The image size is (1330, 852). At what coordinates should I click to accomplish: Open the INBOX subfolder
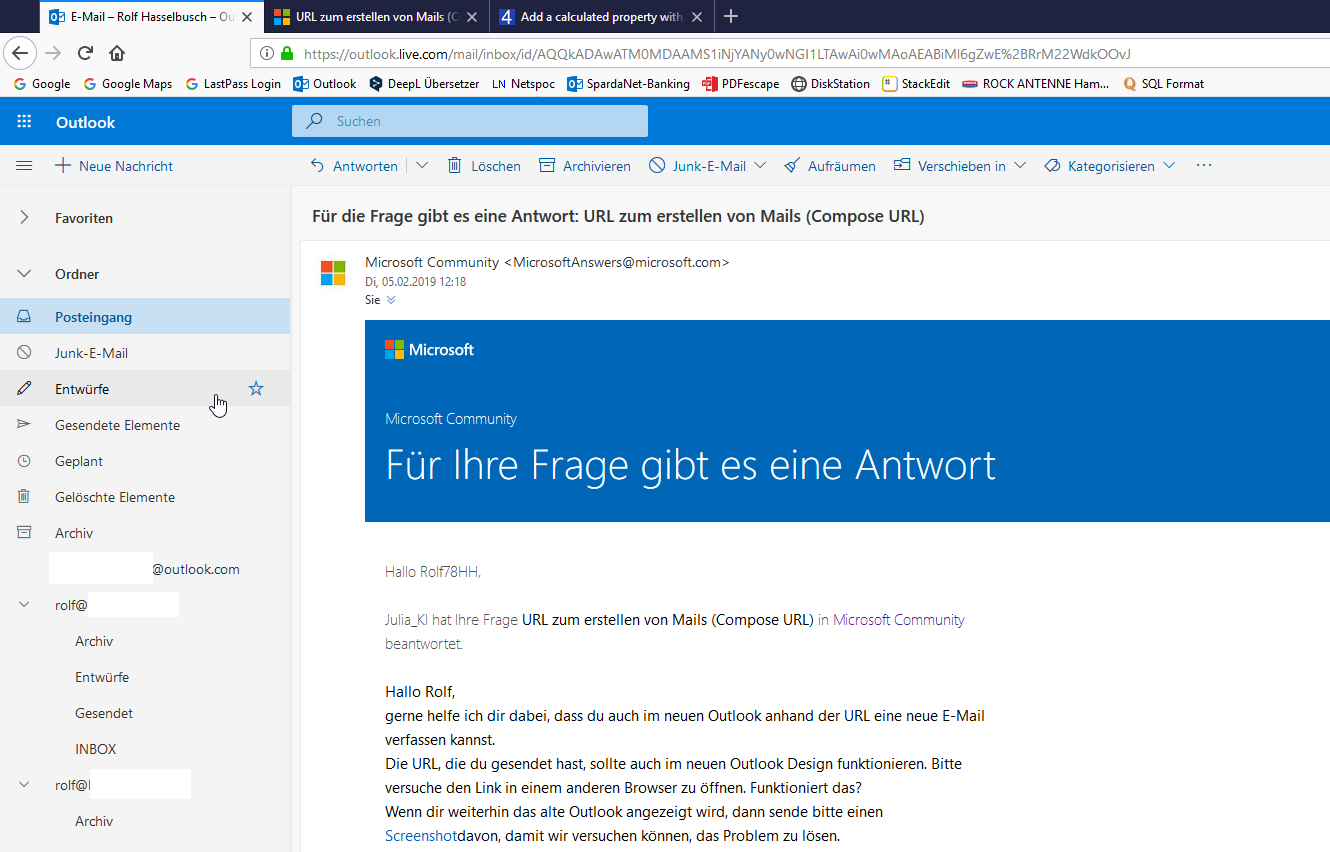[145, 749]
